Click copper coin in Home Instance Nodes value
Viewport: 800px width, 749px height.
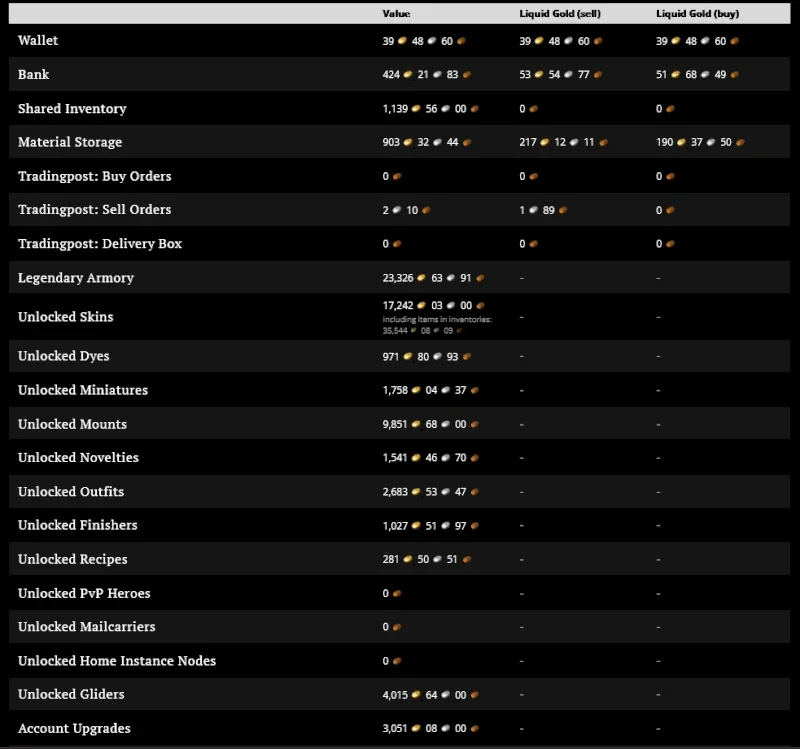coord(397,661)
